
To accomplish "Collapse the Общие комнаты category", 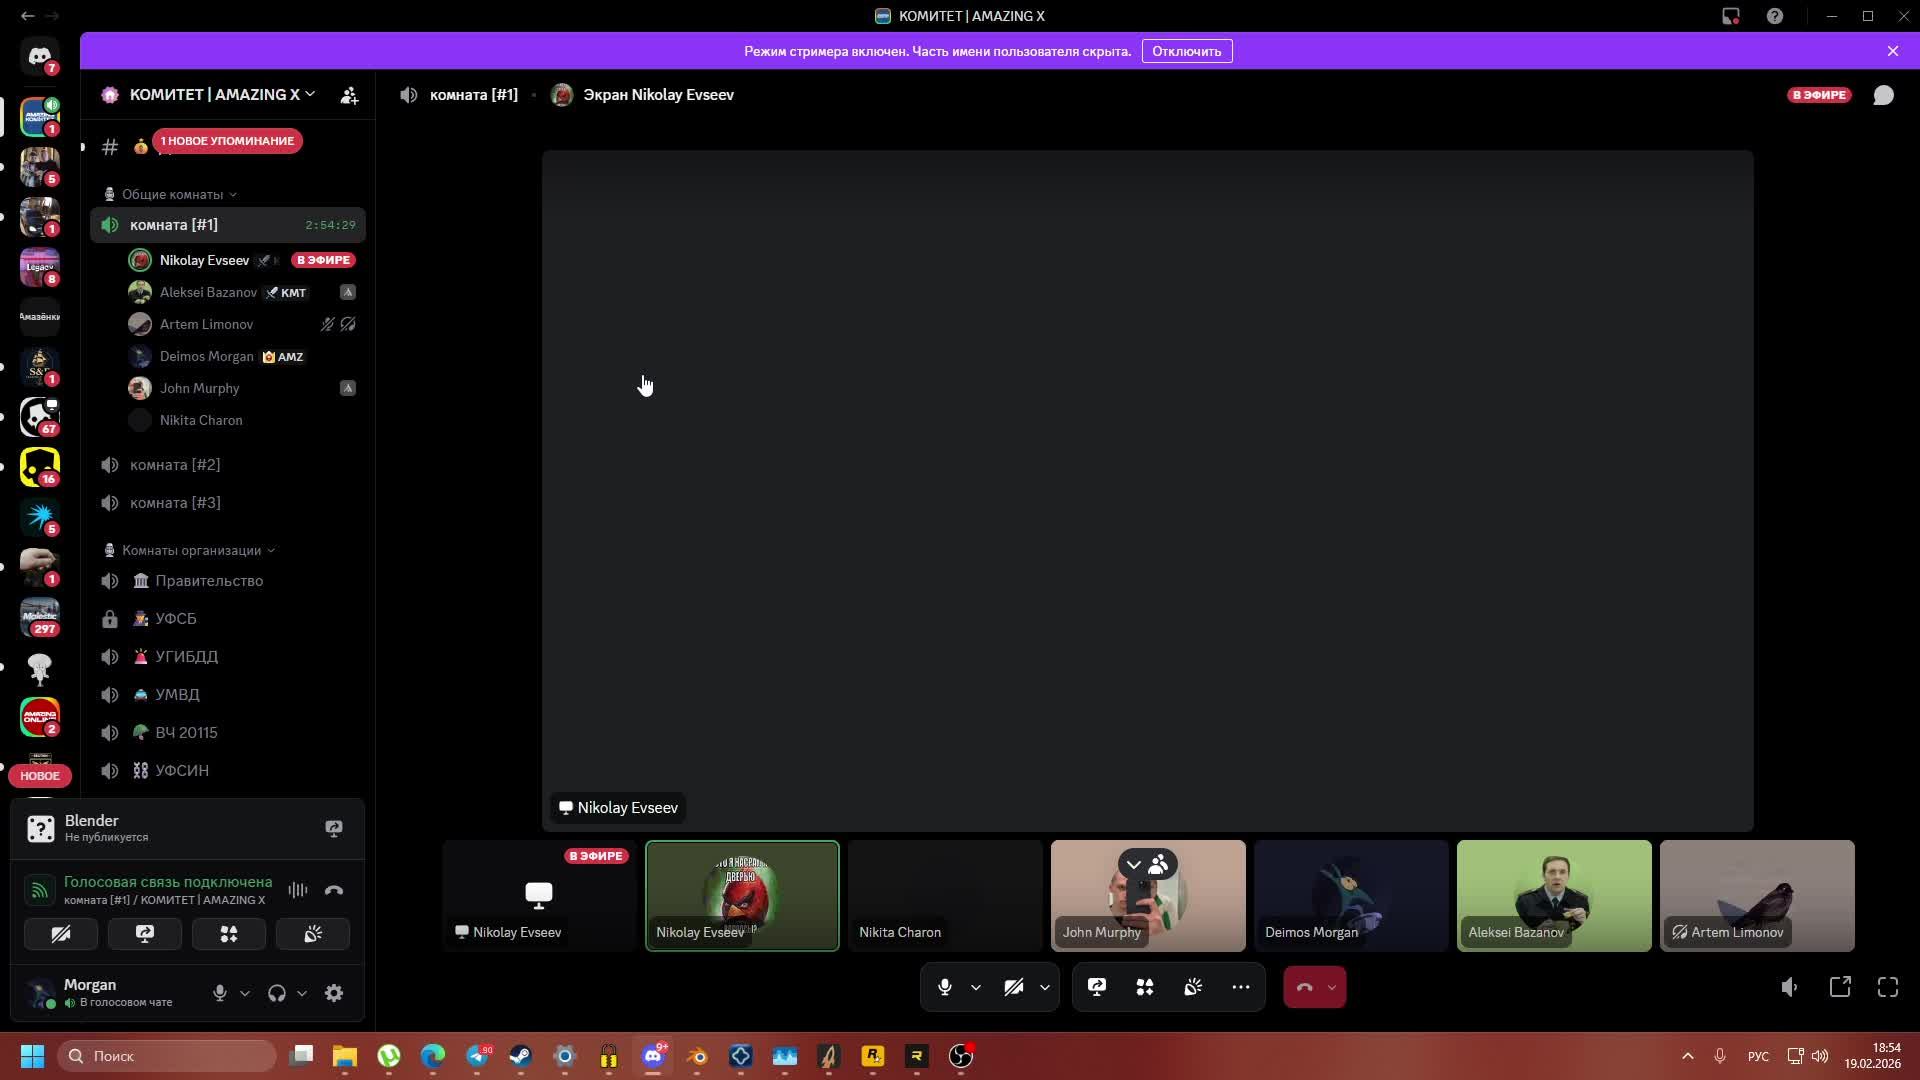I will click(x=172, y=194).
